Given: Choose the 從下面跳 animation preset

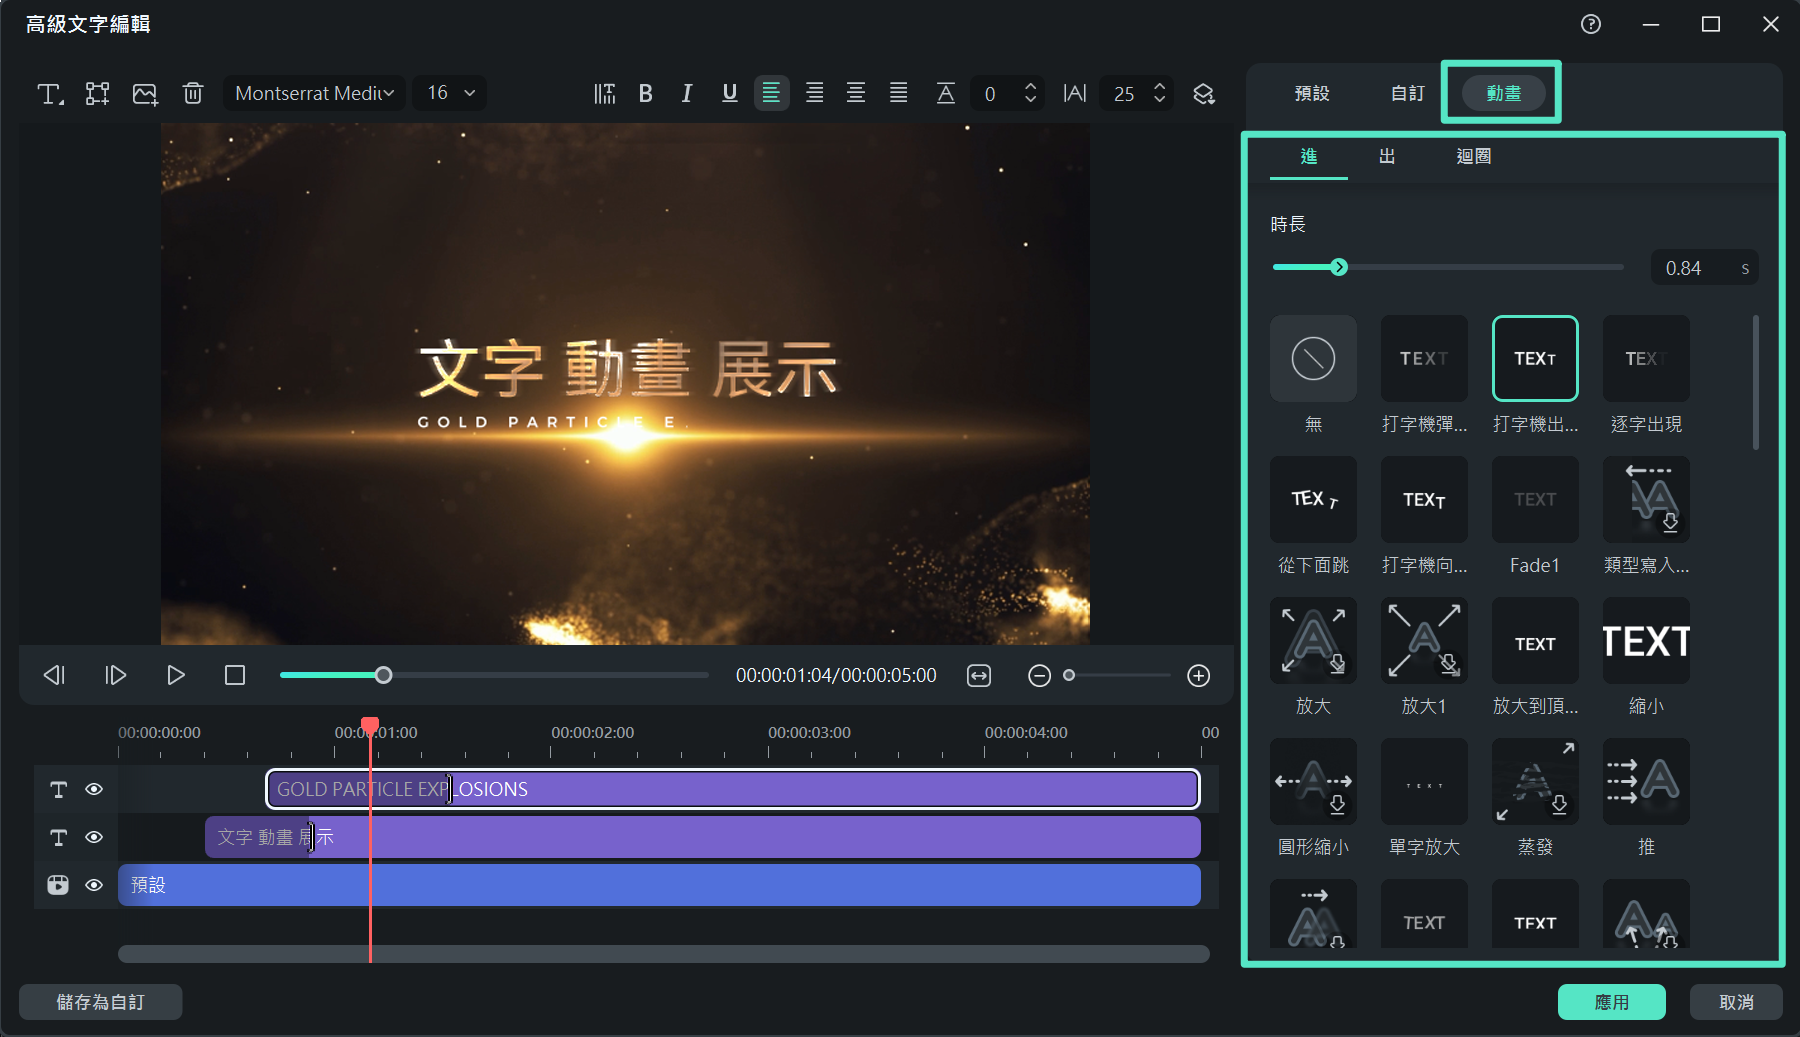Looking at the screenshot, I should coord(1313,500).
